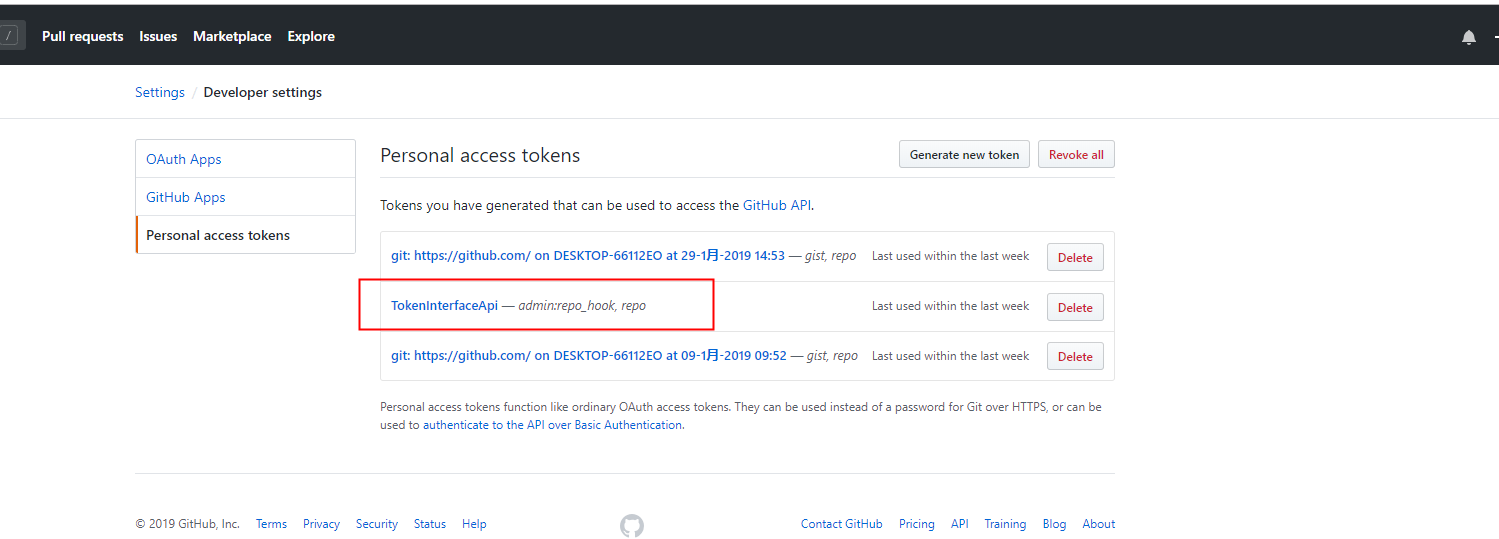
Task: Open the Blog footer link
Action: click(x=1054, y=524)
